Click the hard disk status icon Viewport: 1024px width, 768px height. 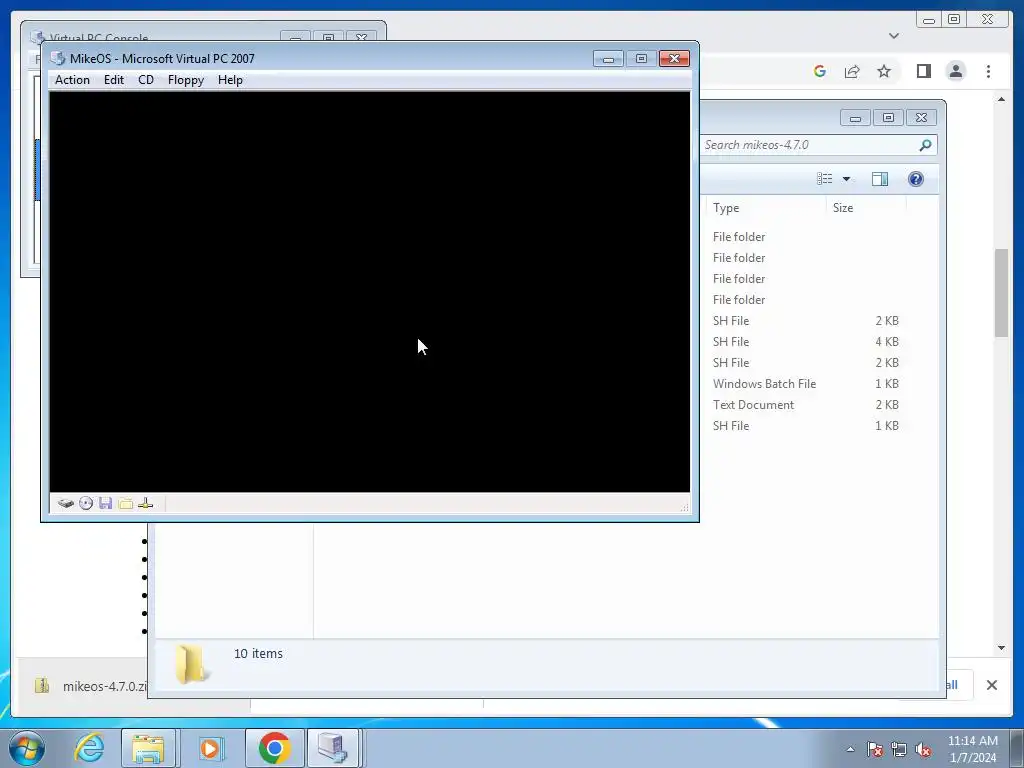[x=65, y=503]
